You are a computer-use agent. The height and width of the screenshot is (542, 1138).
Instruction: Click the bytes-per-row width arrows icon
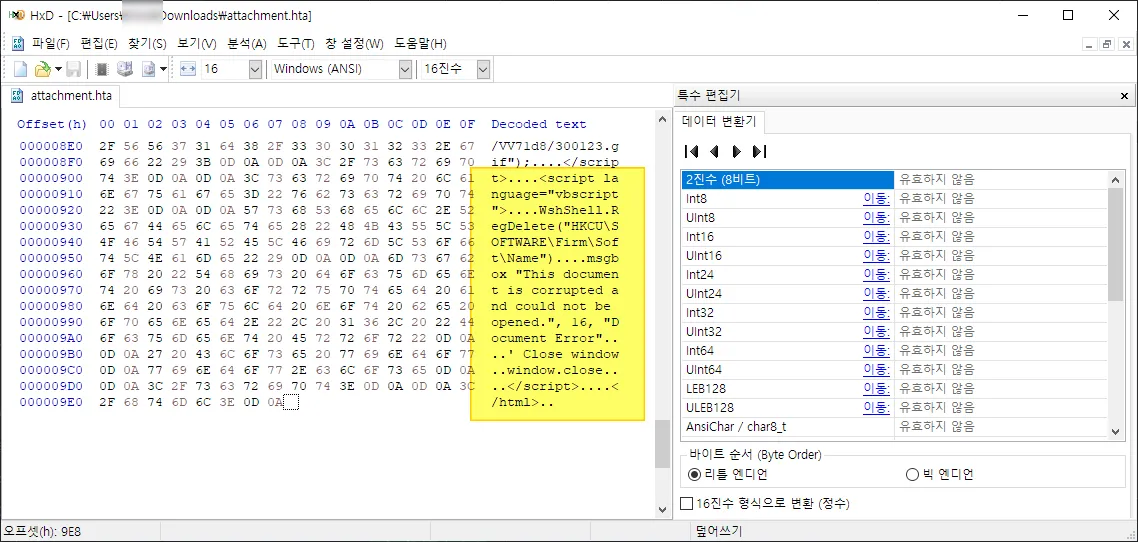coord(188,70)
